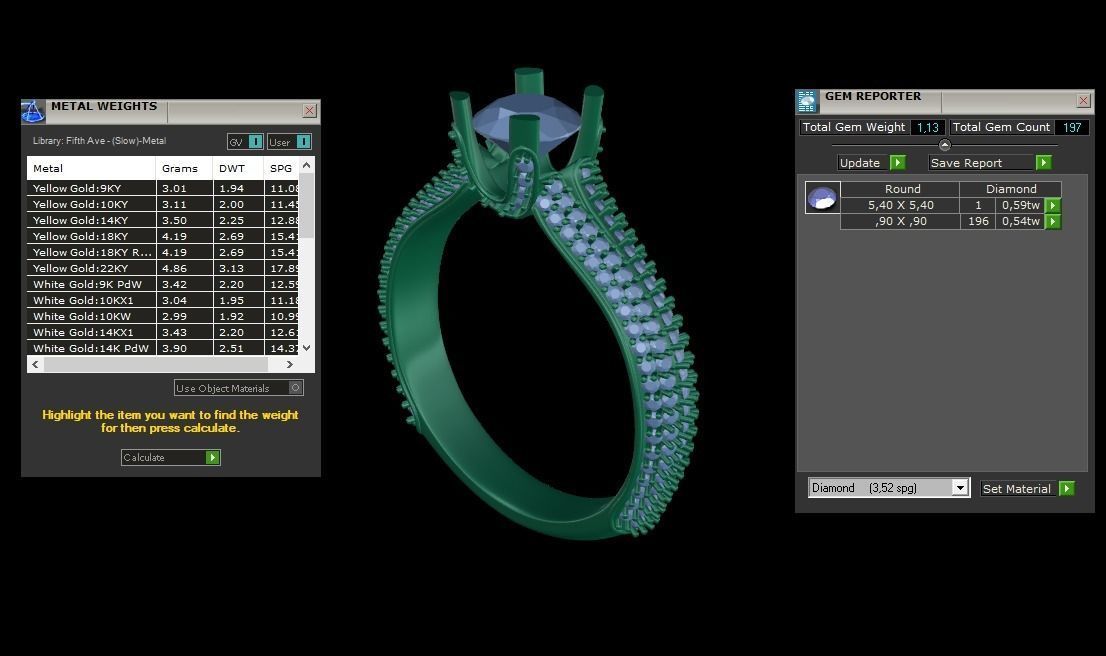Image resolution: width=1106 pixels, height=656 pixels.
Task: Select the White Gold:10KW row
Action: pos(163,317)
